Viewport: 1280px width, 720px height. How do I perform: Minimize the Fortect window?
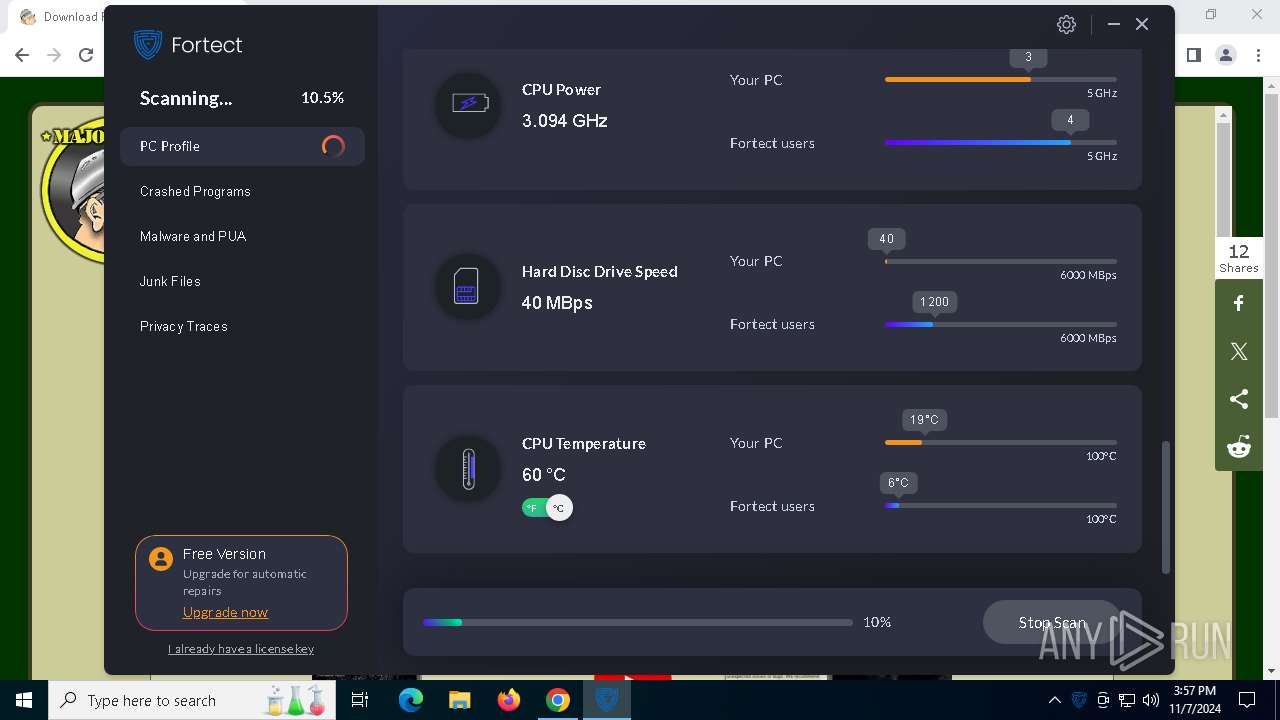tap(1113, 24)
